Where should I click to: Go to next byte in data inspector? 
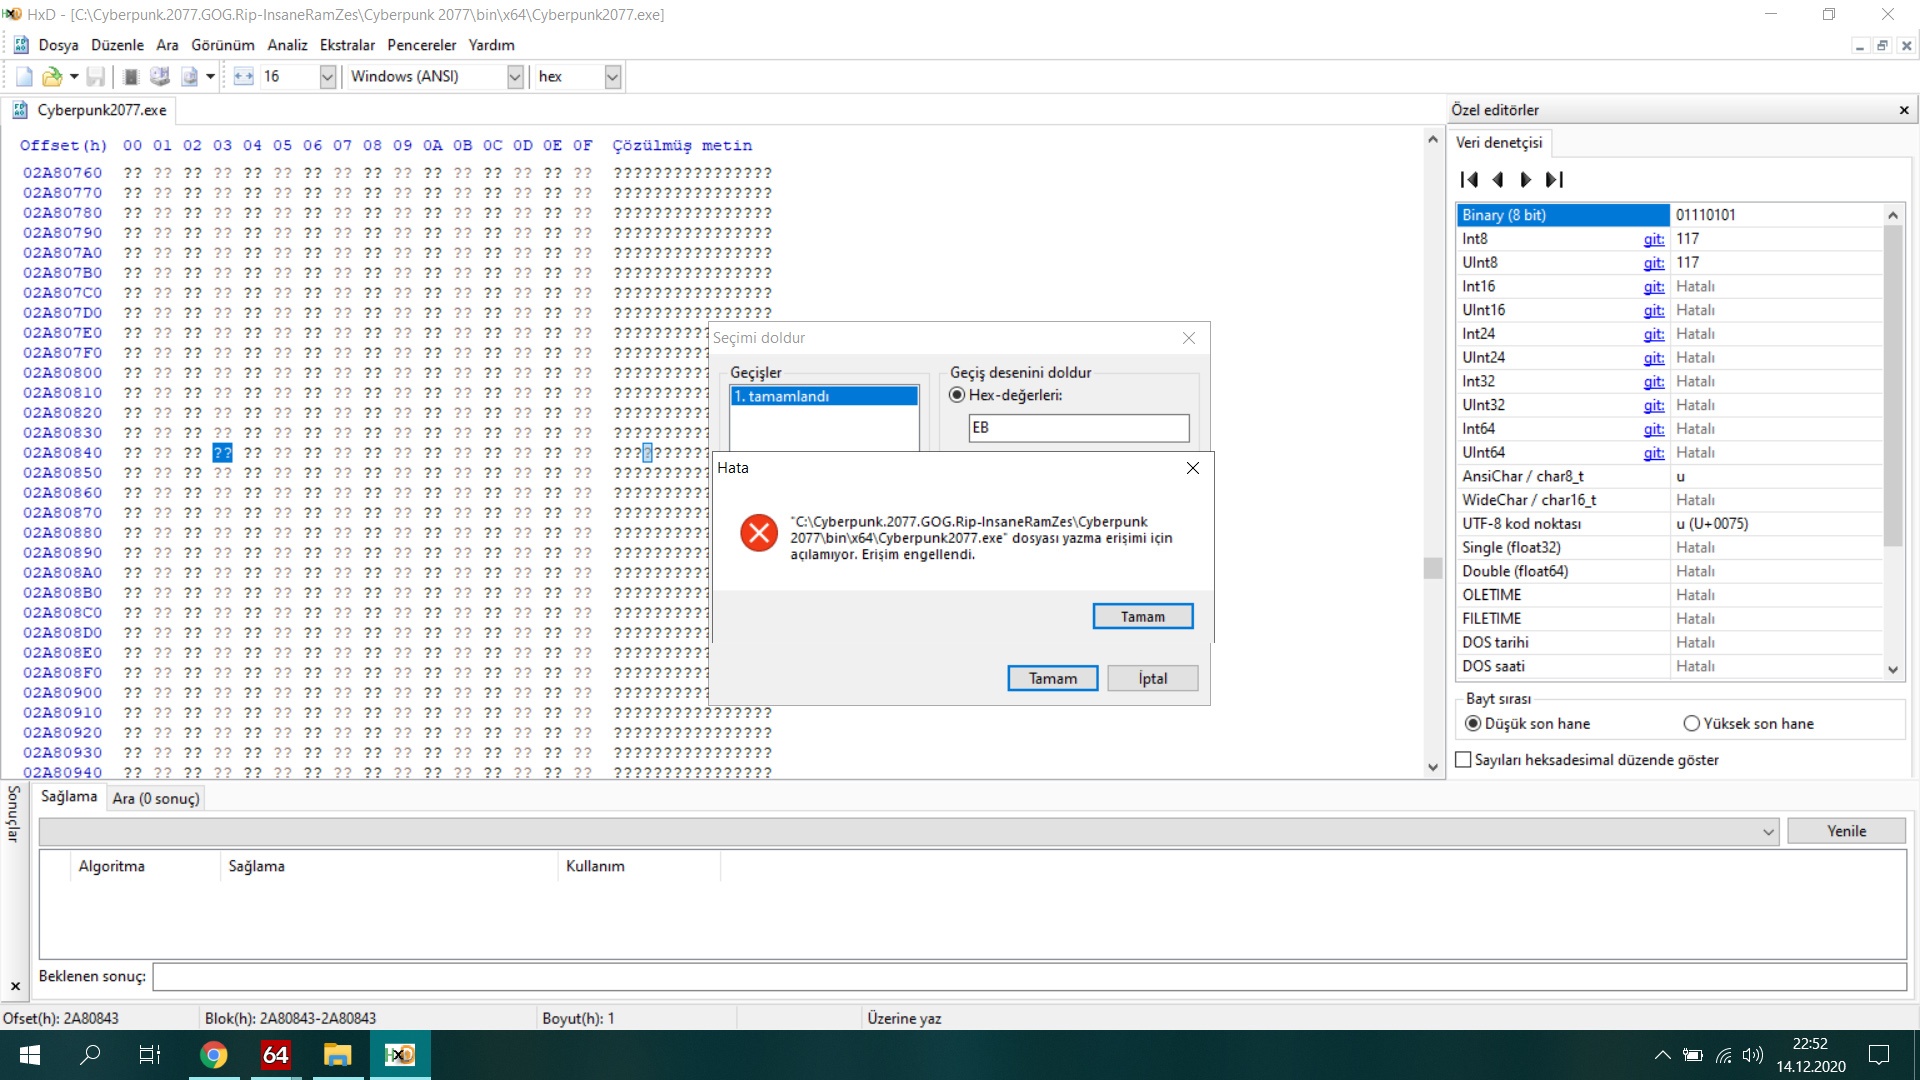click(x=1525, y=180)
